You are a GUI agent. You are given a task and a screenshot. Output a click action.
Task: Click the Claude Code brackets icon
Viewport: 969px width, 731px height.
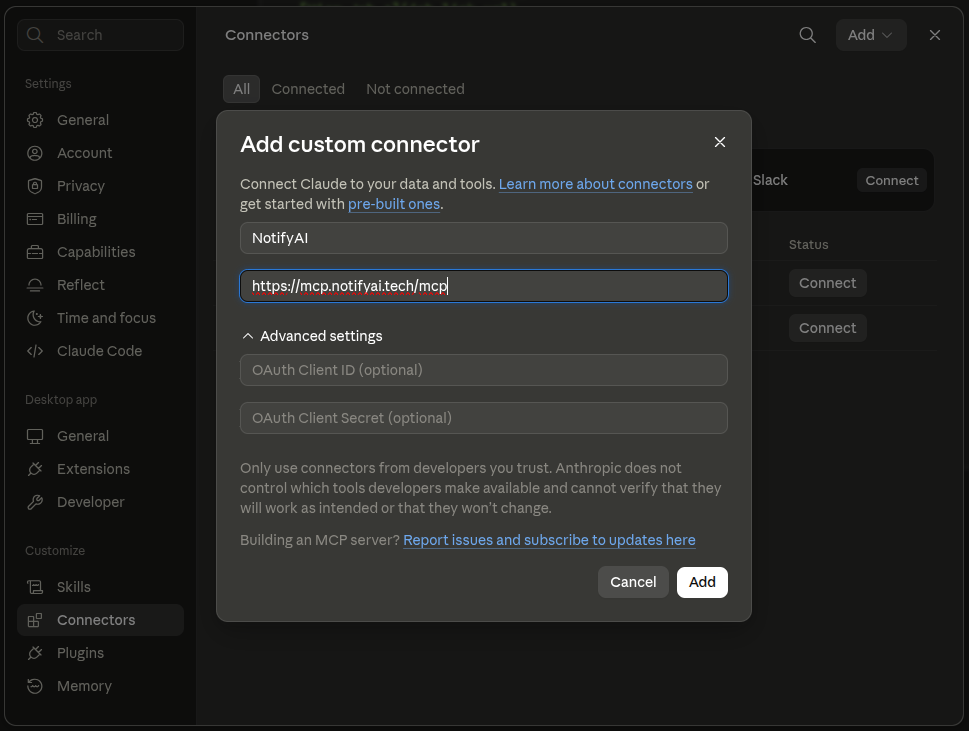(x=35, y=351)
